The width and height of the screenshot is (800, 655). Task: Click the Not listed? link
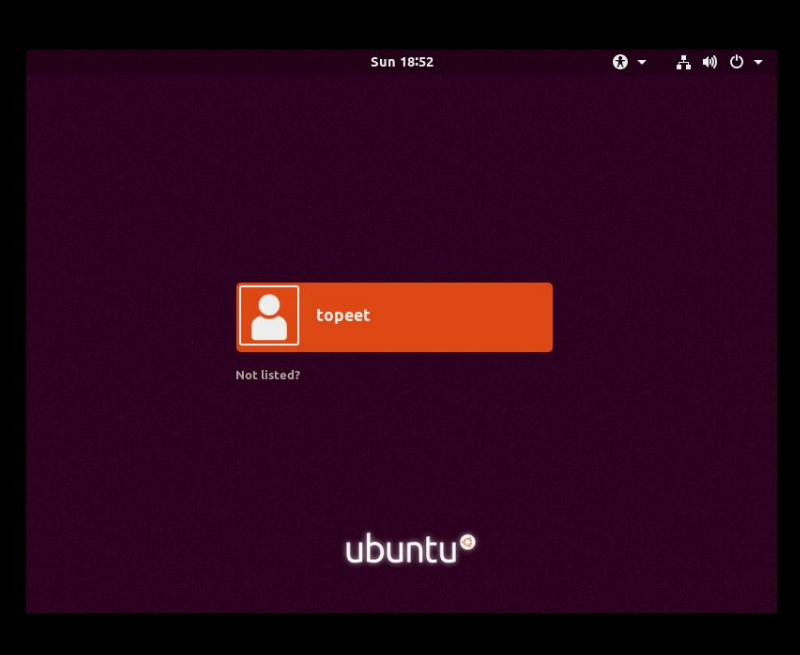pos(268,375)
